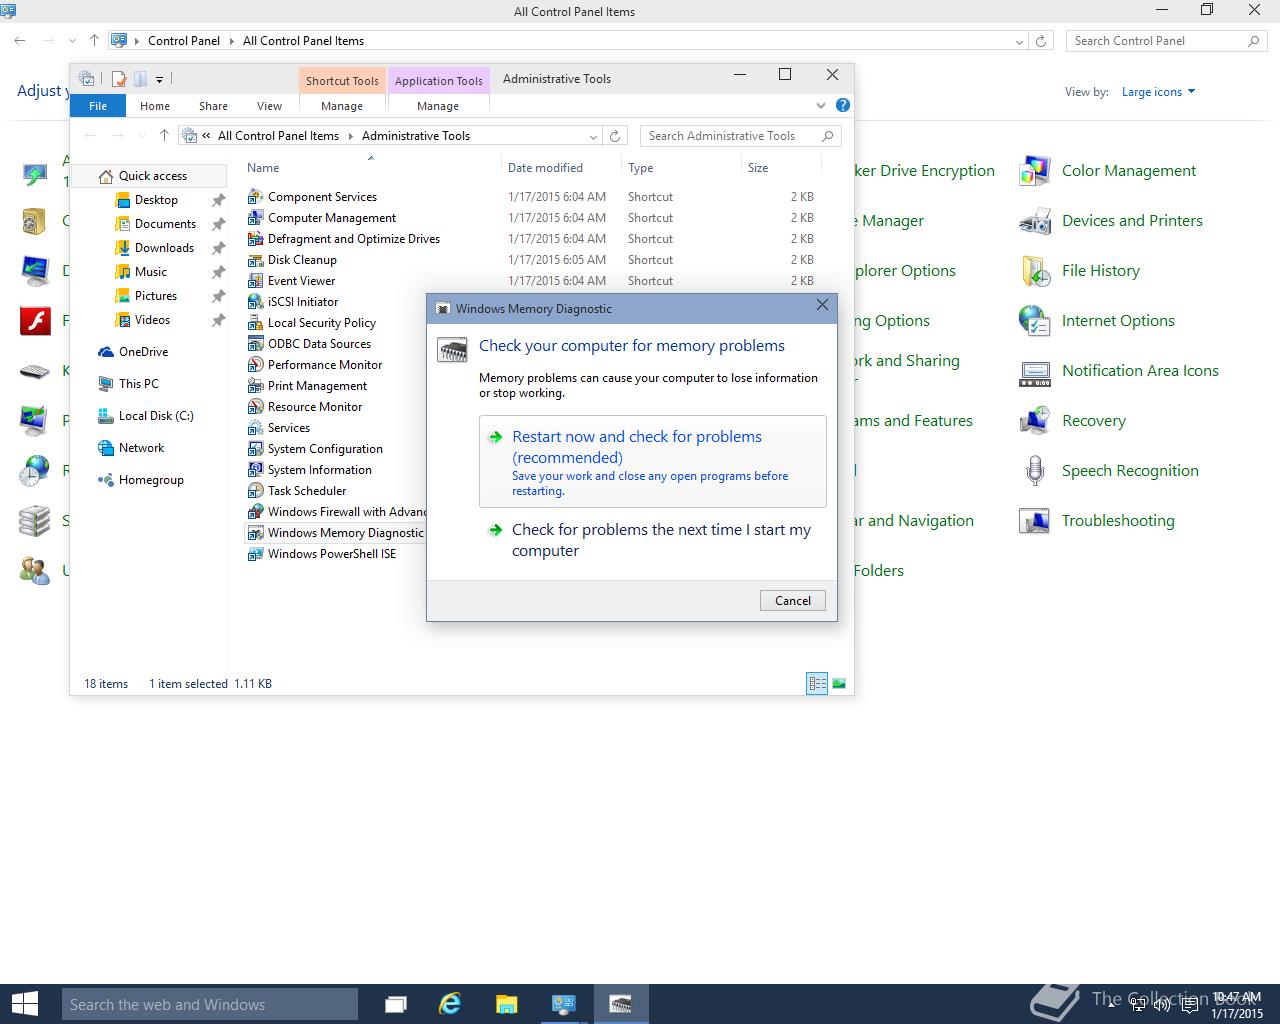Click the Services gear icon

pyautogui.click(x=255, y=428)
